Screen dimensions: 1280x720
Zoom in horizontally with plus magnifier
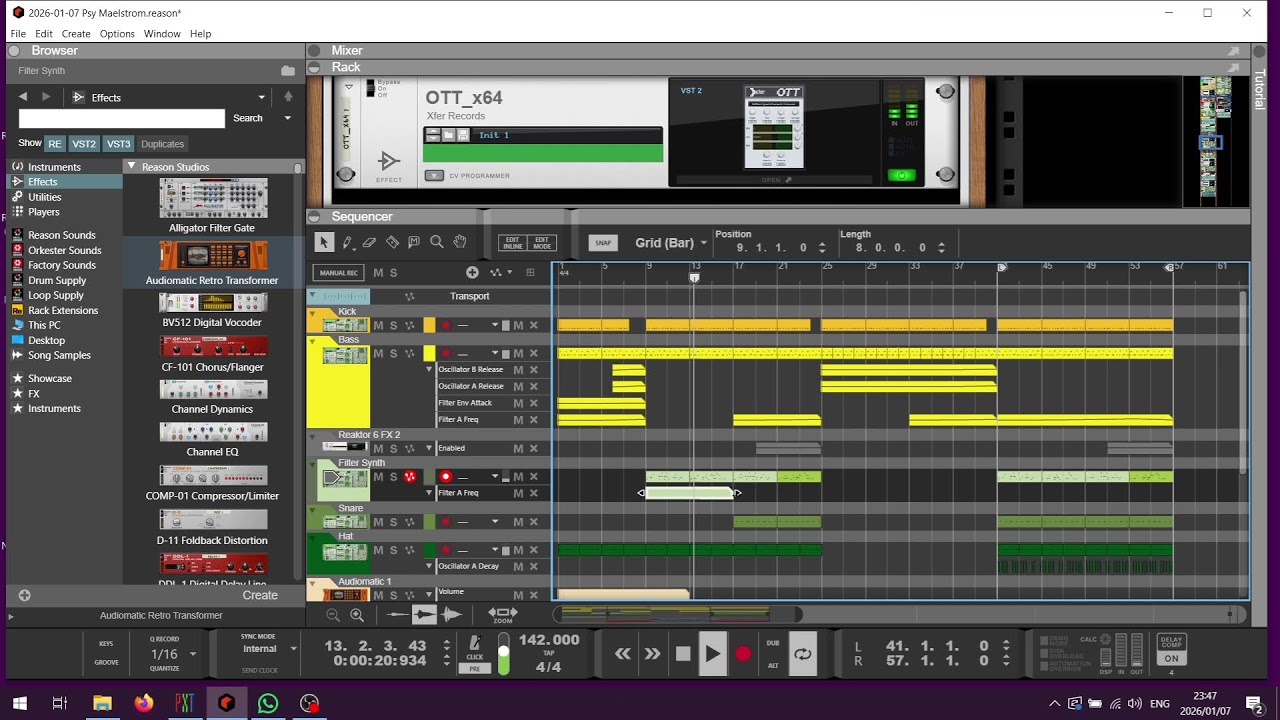(357, 615)
